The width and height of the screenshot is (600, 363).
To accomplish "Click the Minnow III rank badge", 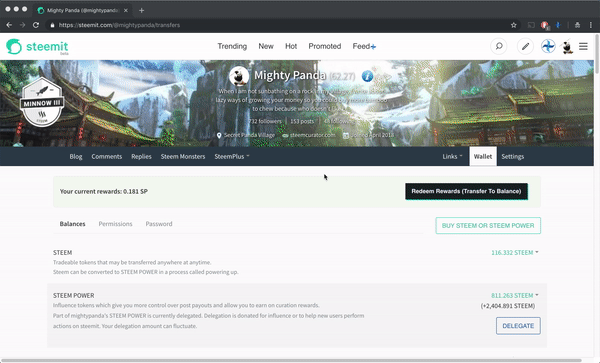I will [x=42, y=102].
